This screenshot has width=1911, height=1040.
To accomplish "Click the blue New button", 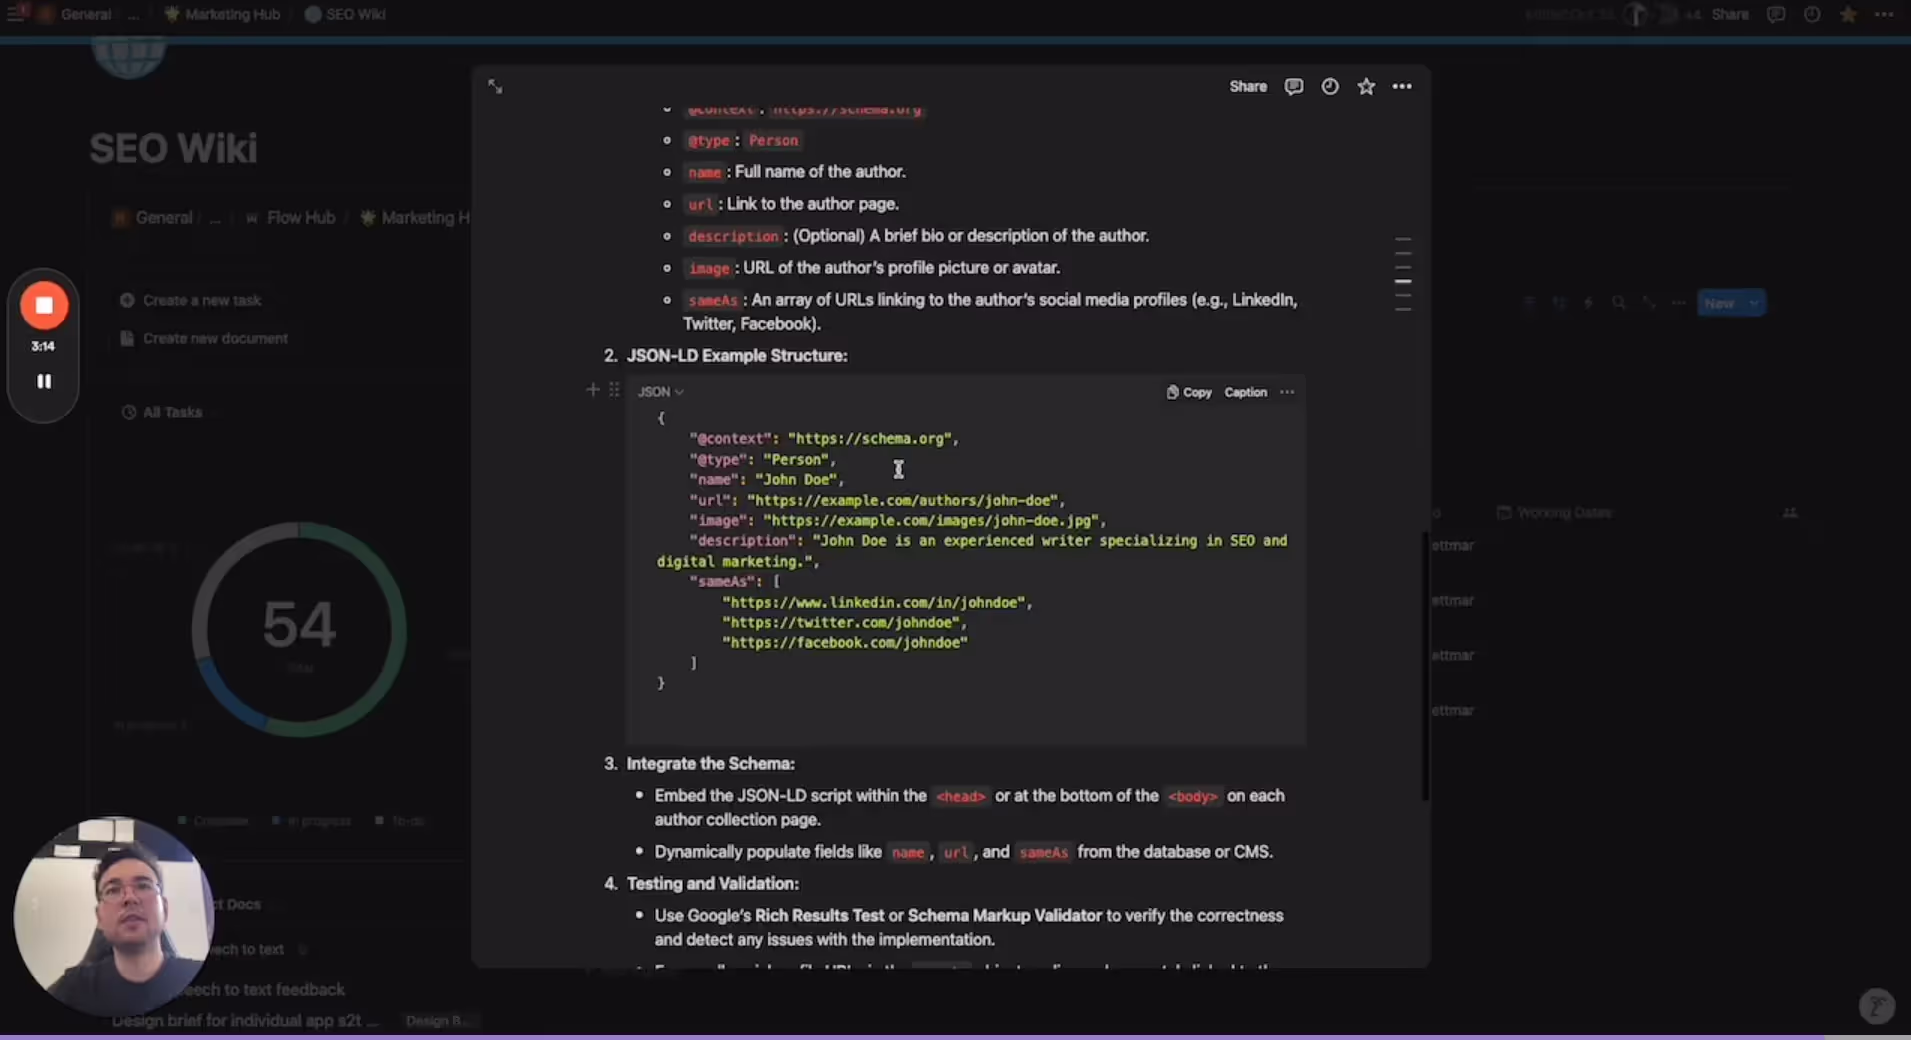I will coord(1720,303).
